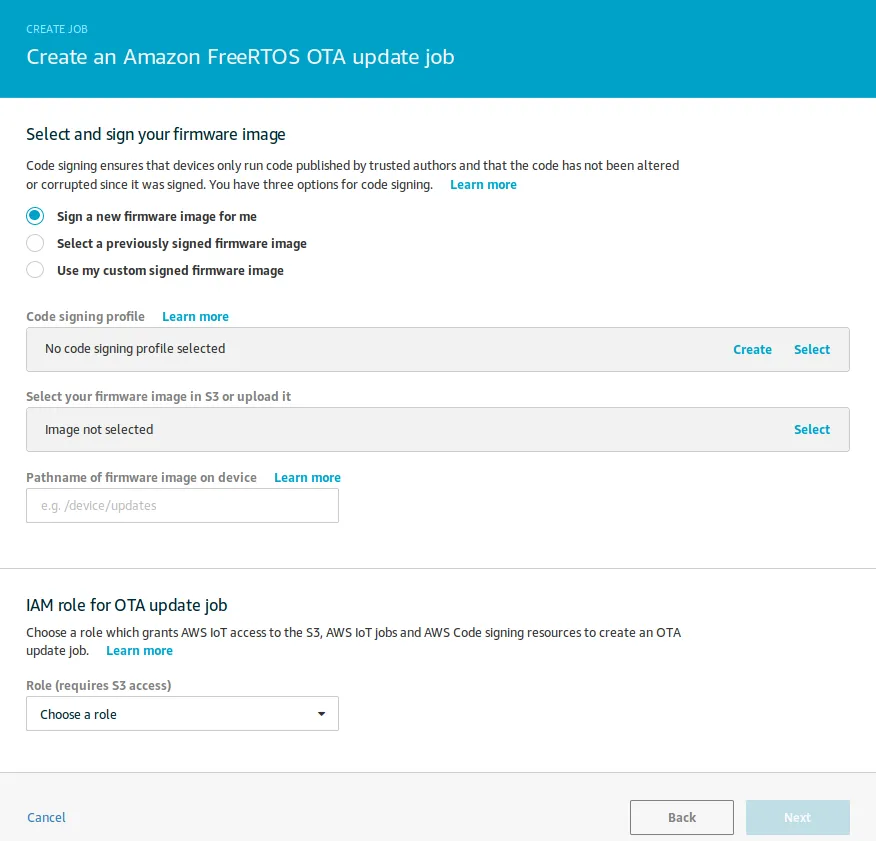The image size is (876, 841).
Task: Click the "Create an Amazon FreeRTOS OTA update job" title
Action: coord(240,57)
